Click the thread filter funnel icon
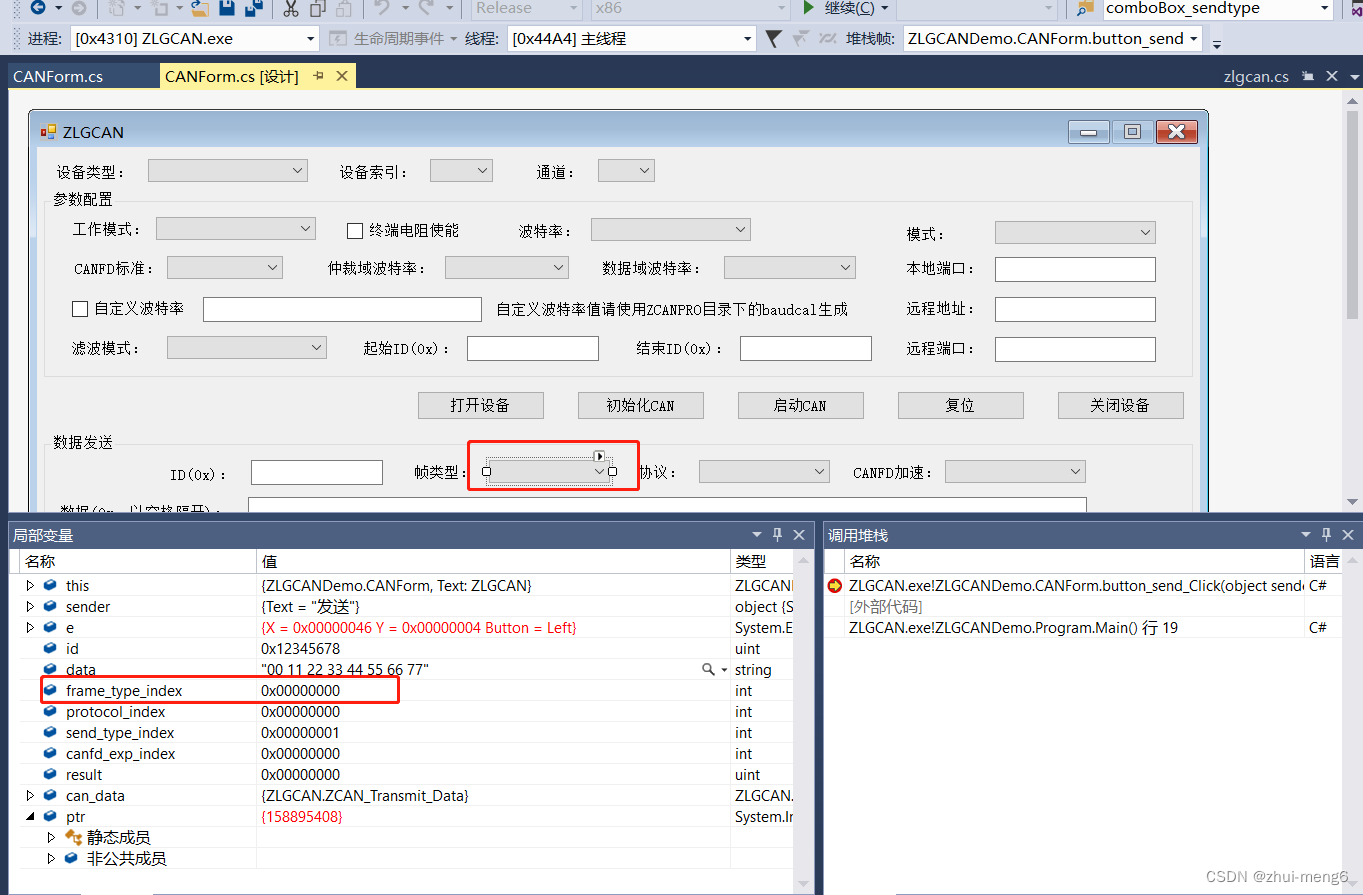This screenshot has height=895, width=1363. (774, 39)
